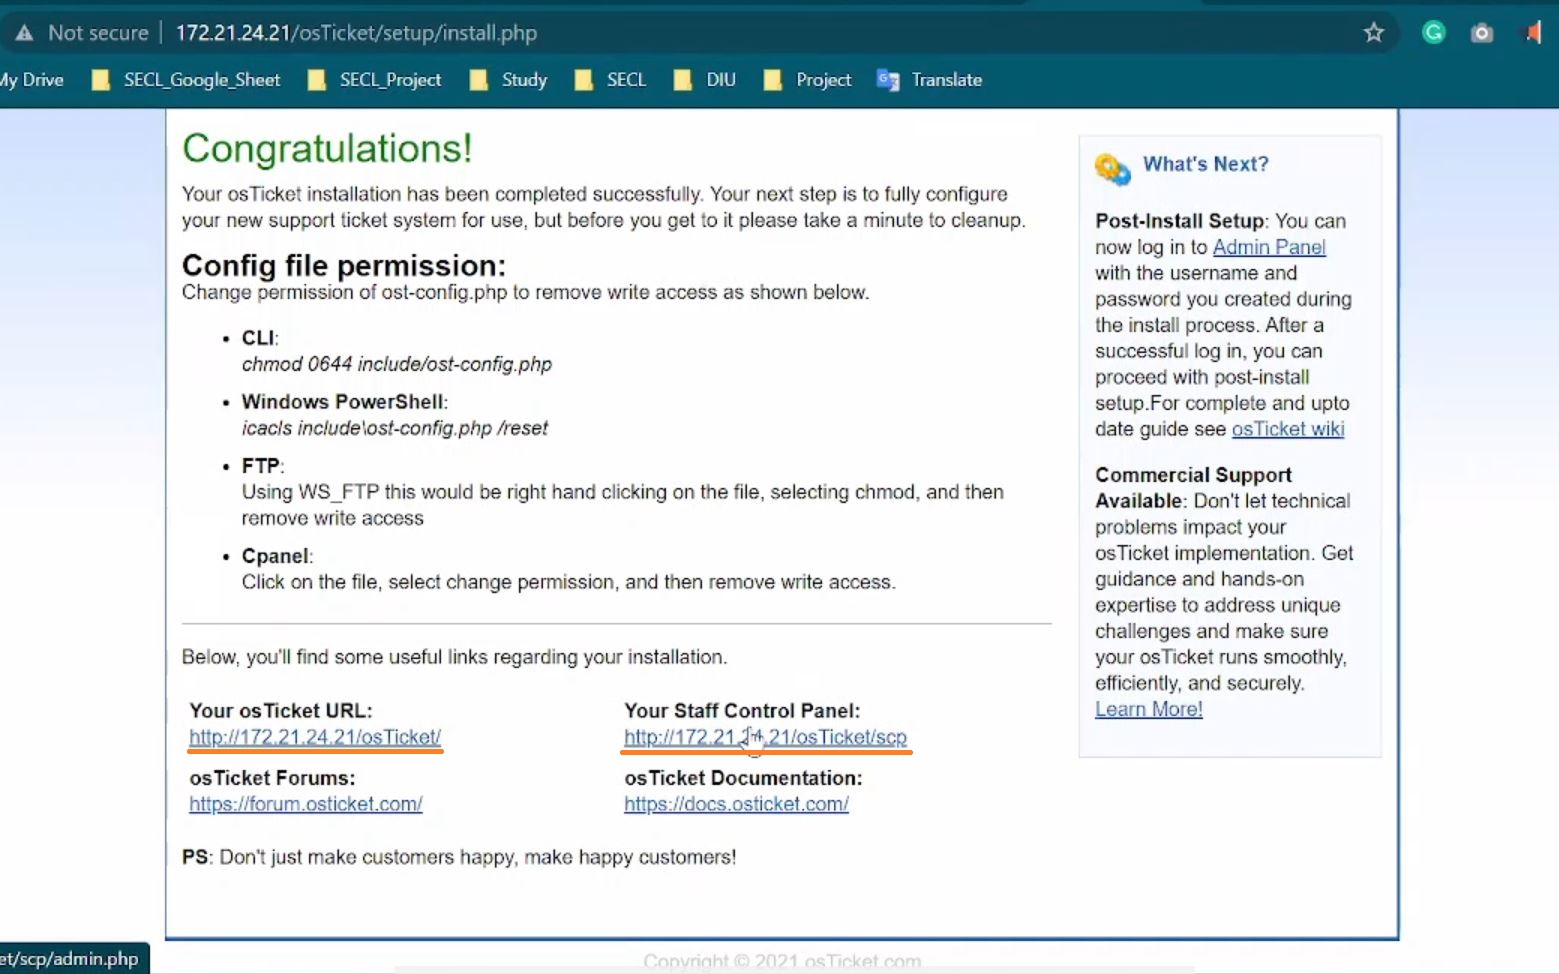Open the osTicket URL link

pyautogui.click(x=315, y=737)
